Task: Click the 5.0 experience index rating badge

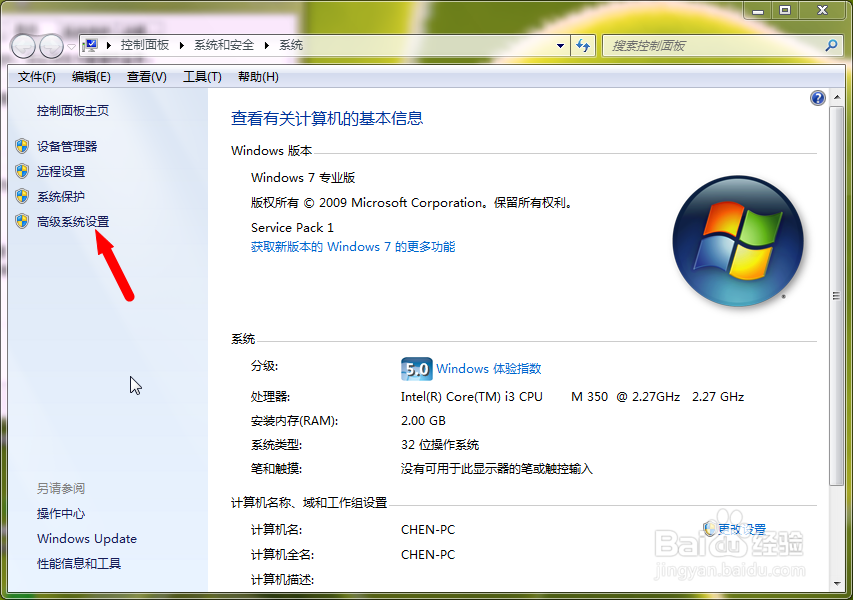Action: tap(417, 368)
